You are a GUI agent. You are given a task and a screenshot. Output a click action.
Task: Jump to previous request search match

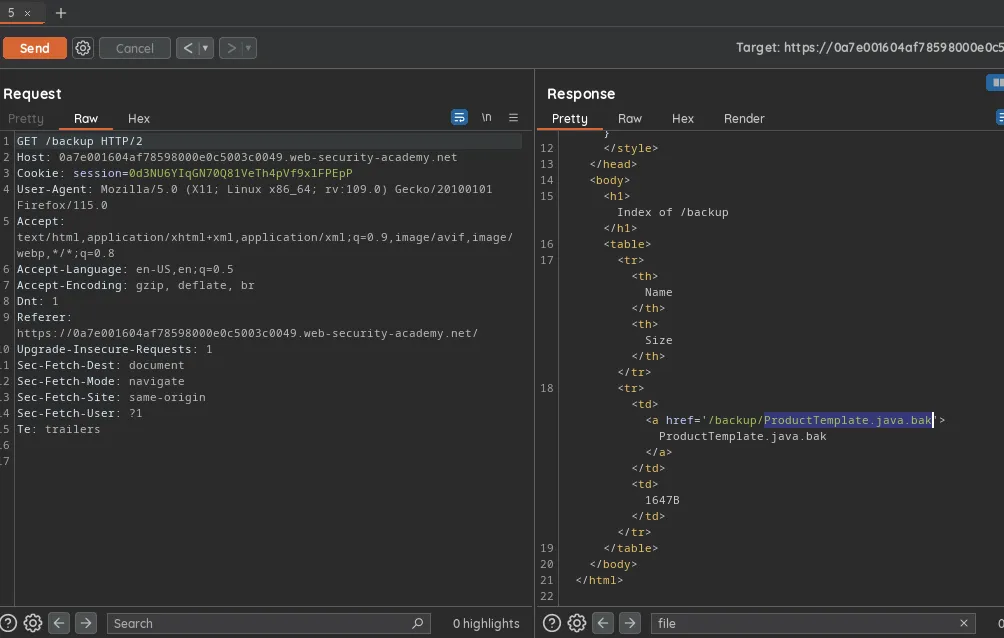pyautogui.click(x=59, y=623)
